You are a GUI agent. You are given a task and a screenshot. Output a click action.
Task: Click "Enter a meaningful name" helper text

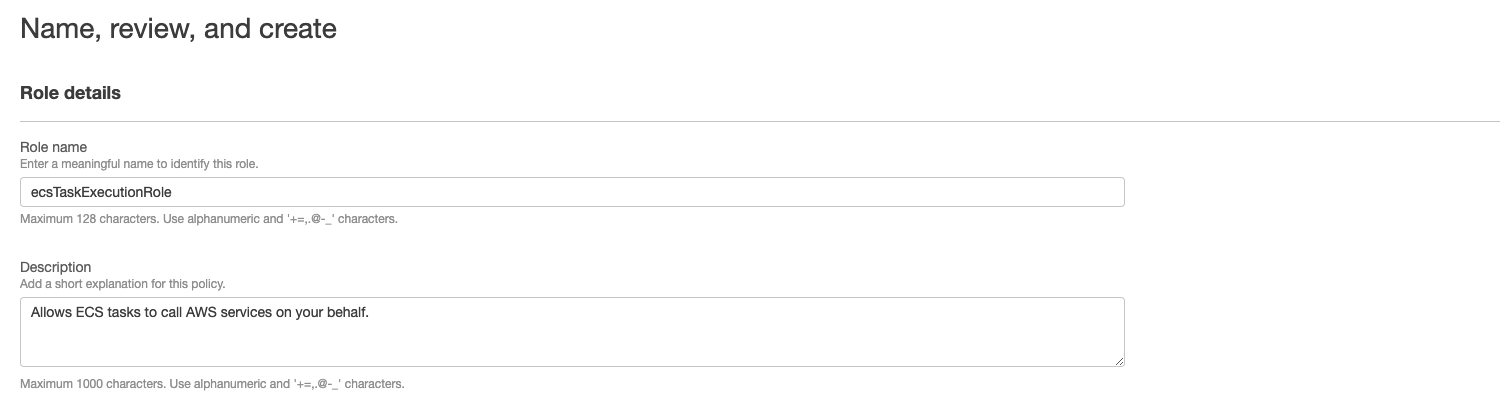pos(139,163)
